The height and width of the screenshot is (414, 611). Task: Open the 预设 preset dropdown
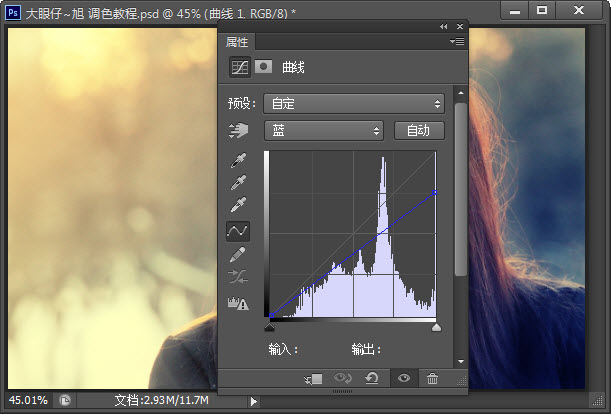[353, 104]
